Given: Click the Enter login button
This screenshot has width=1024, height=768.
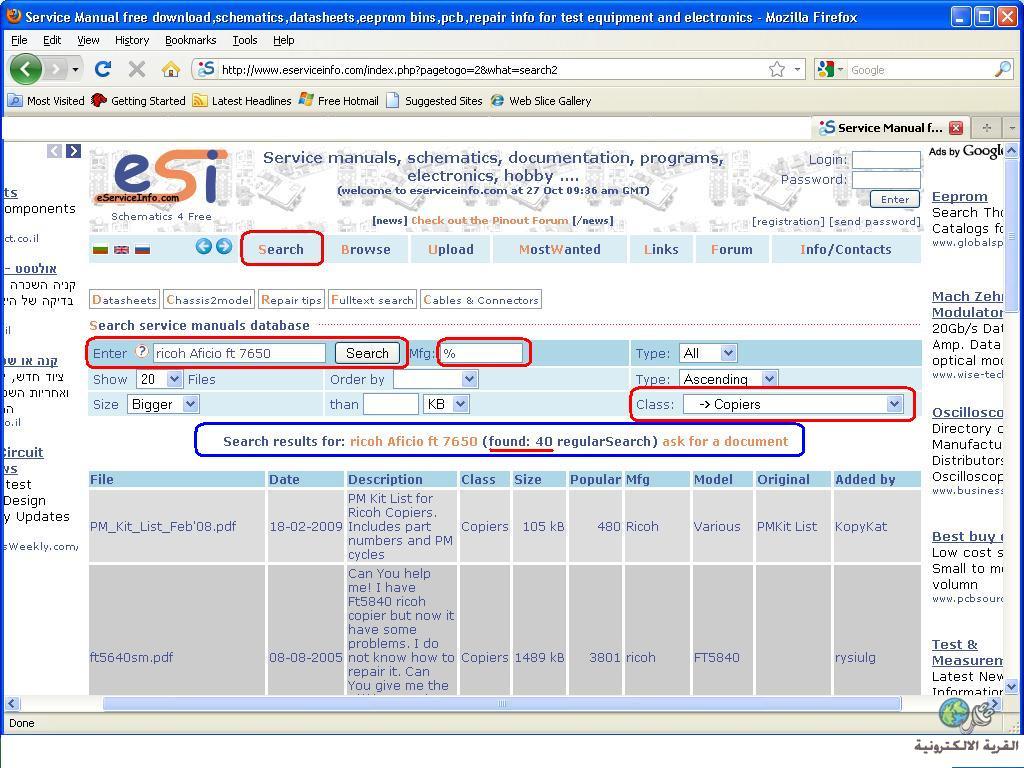Looking at the screenshot, I should (895, 199).
